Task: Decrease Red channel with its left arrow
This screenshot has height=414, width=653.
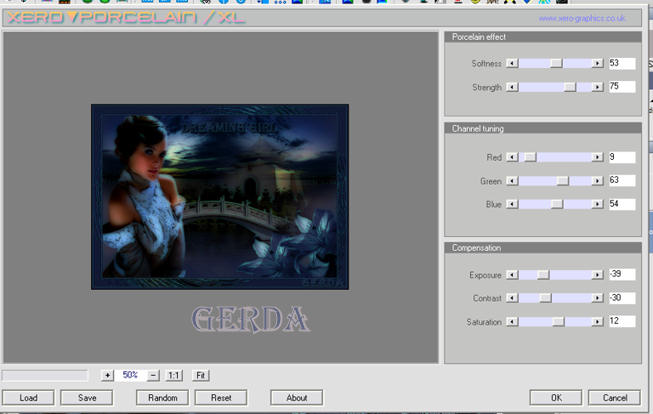Action: click(512, 157)
